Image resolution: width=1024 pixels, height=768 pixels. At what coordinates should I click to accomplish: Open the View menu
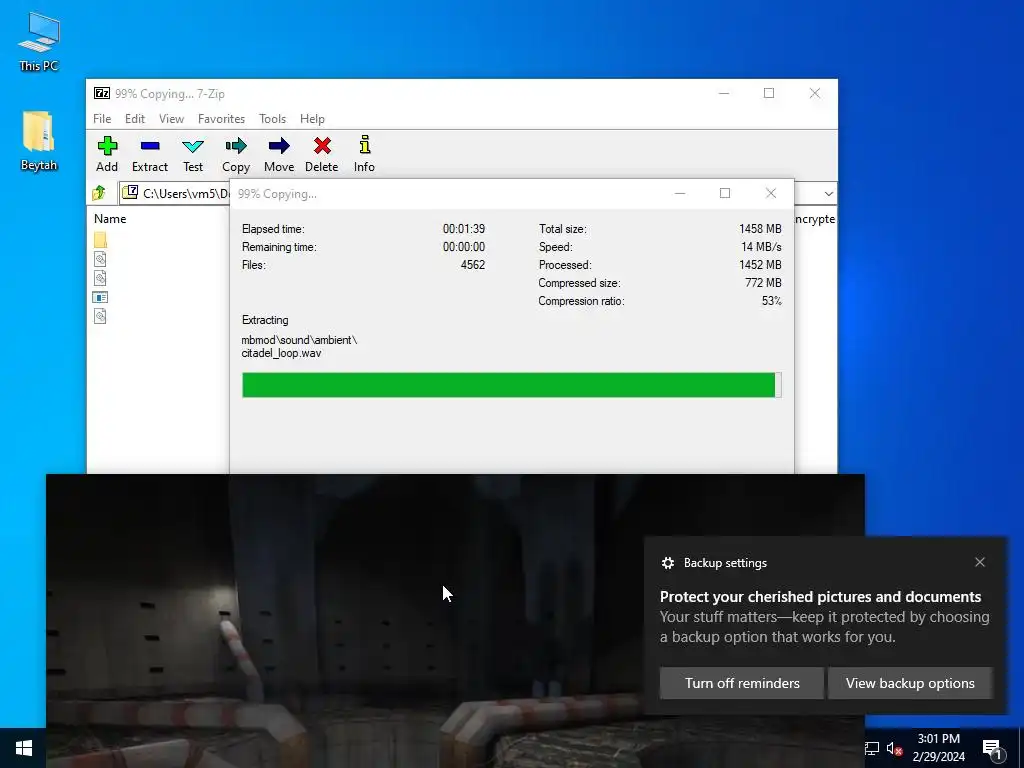[x=171, y=119]
